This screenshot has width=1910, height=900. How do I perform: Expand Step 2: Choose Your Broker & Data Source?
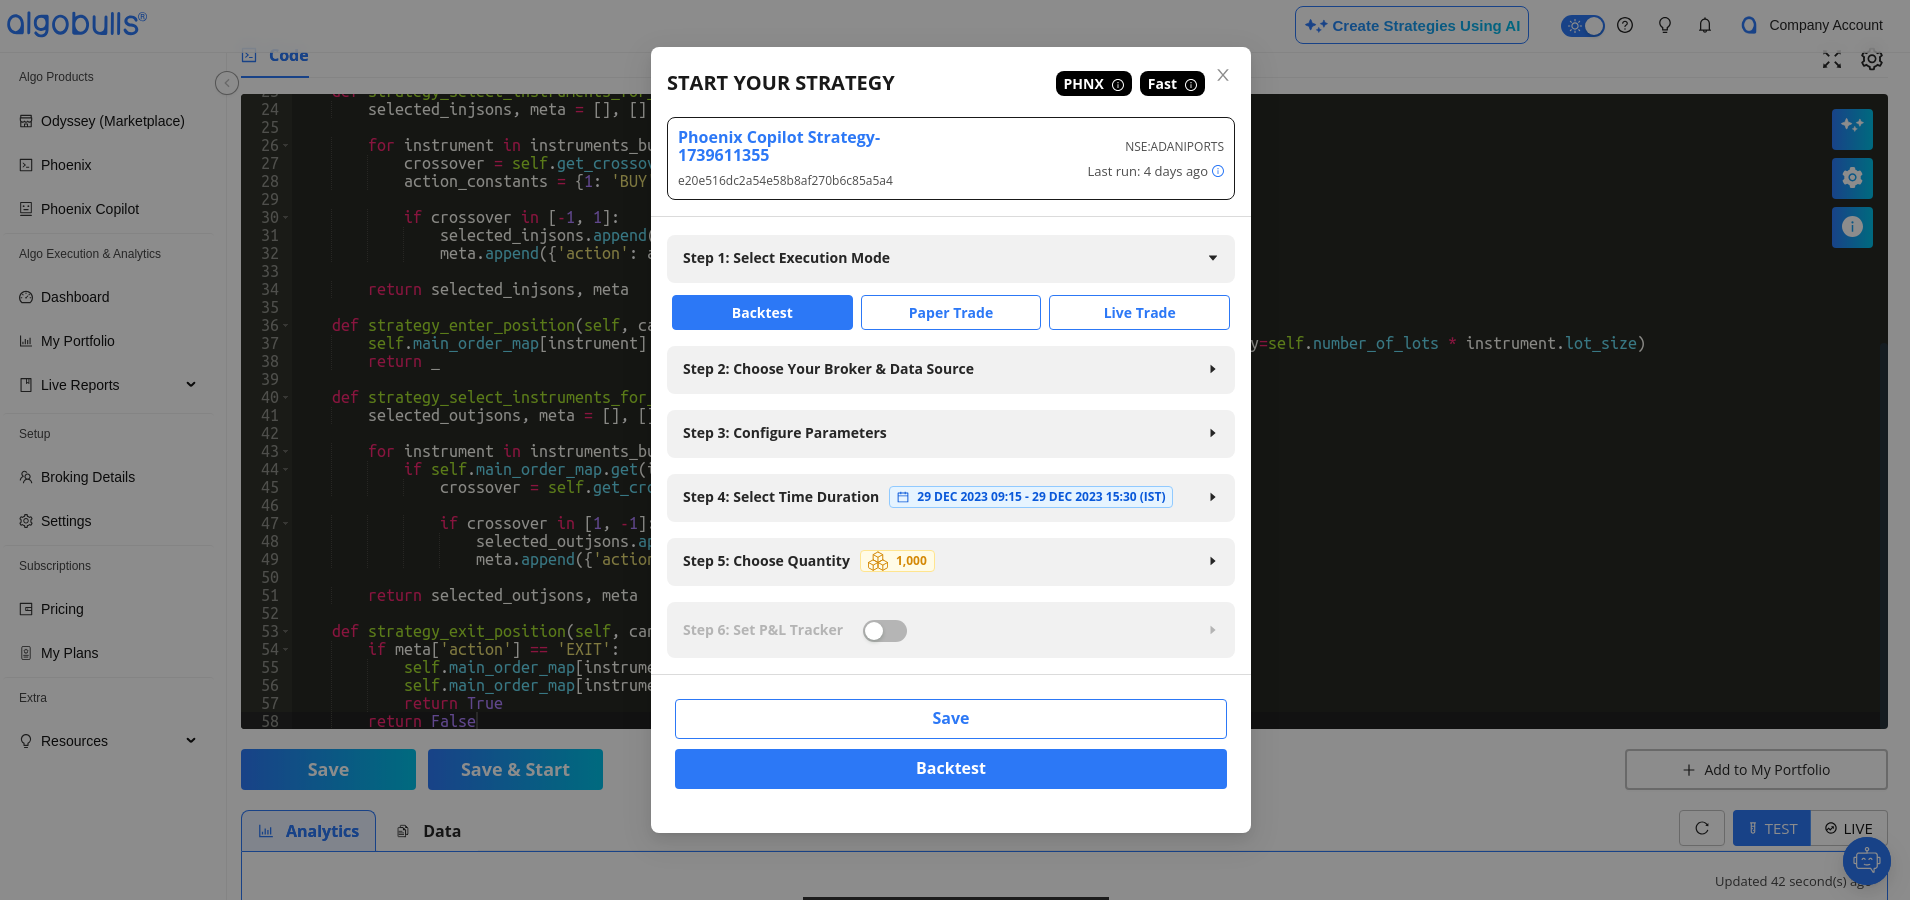point(951,369)
